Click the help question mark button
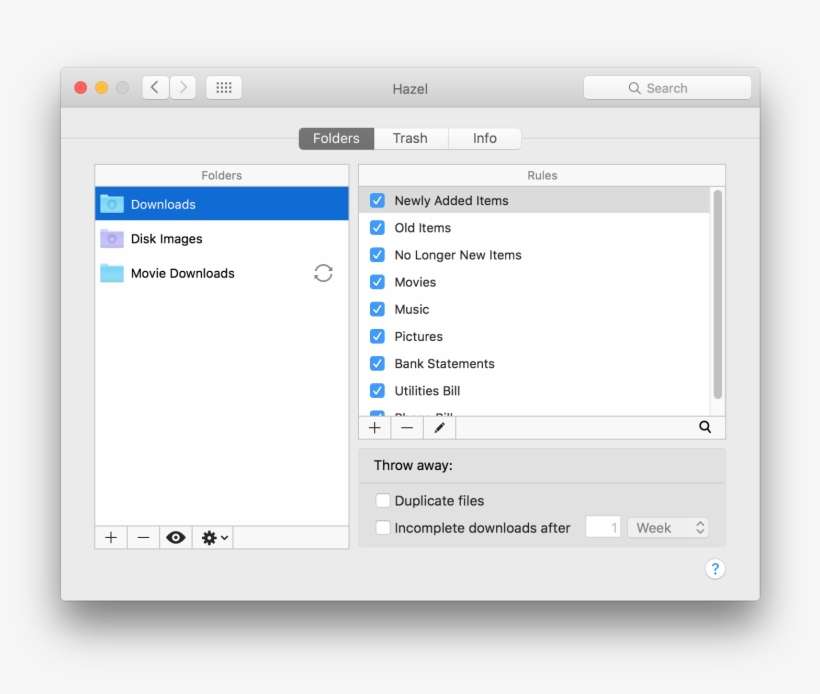The height and width of the screenshot is (694, 820). pyautogui.click(x=715, y=569)
